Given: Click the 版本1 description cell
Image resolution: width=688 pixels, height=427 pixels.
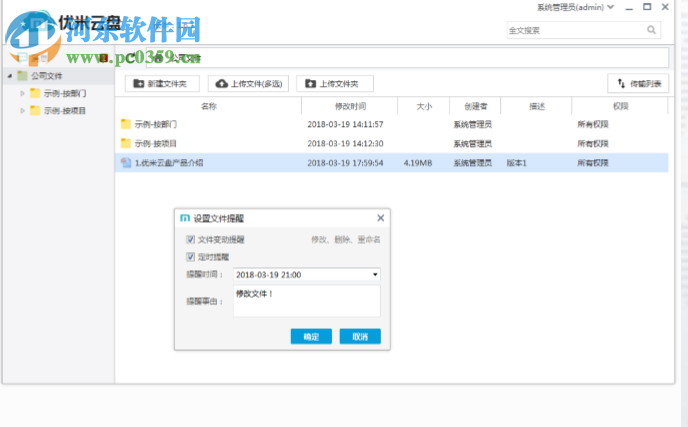Looking at the screenshot, I should click(516, 163).
